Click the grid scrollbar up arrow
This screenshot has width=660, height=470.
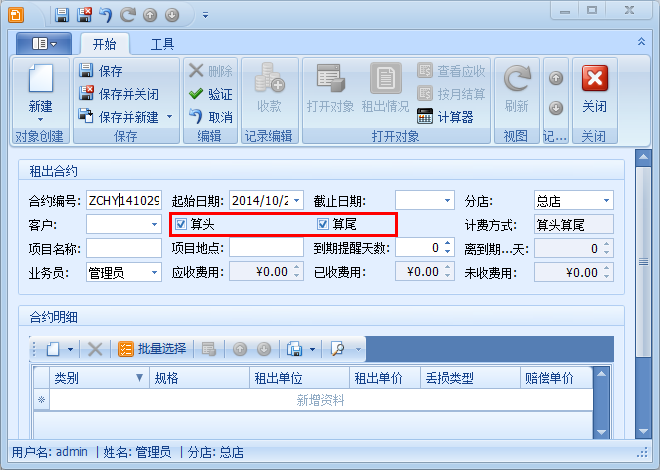click(x=601, y=374)
